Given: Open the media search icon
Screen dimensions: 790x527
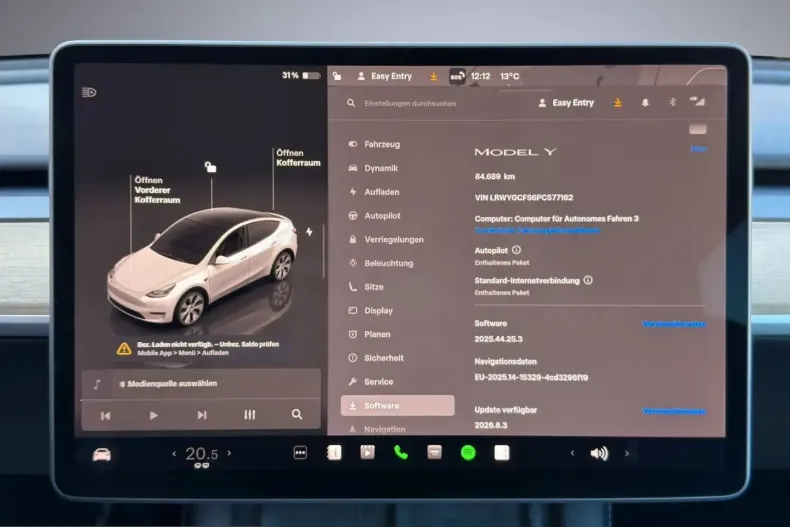Looking at the screenshot, I should 297,414.
